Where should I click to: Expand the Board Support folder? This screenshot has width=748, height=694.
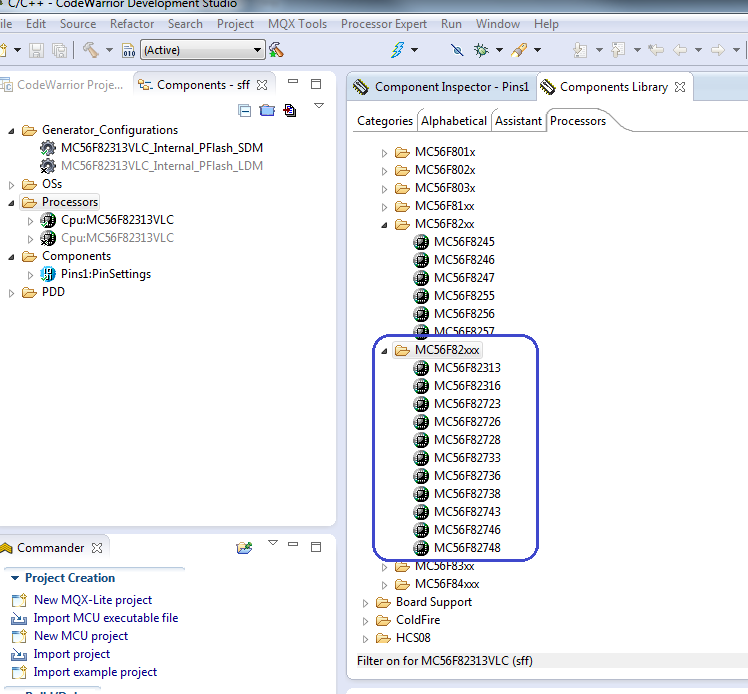[x=365, y=603]
